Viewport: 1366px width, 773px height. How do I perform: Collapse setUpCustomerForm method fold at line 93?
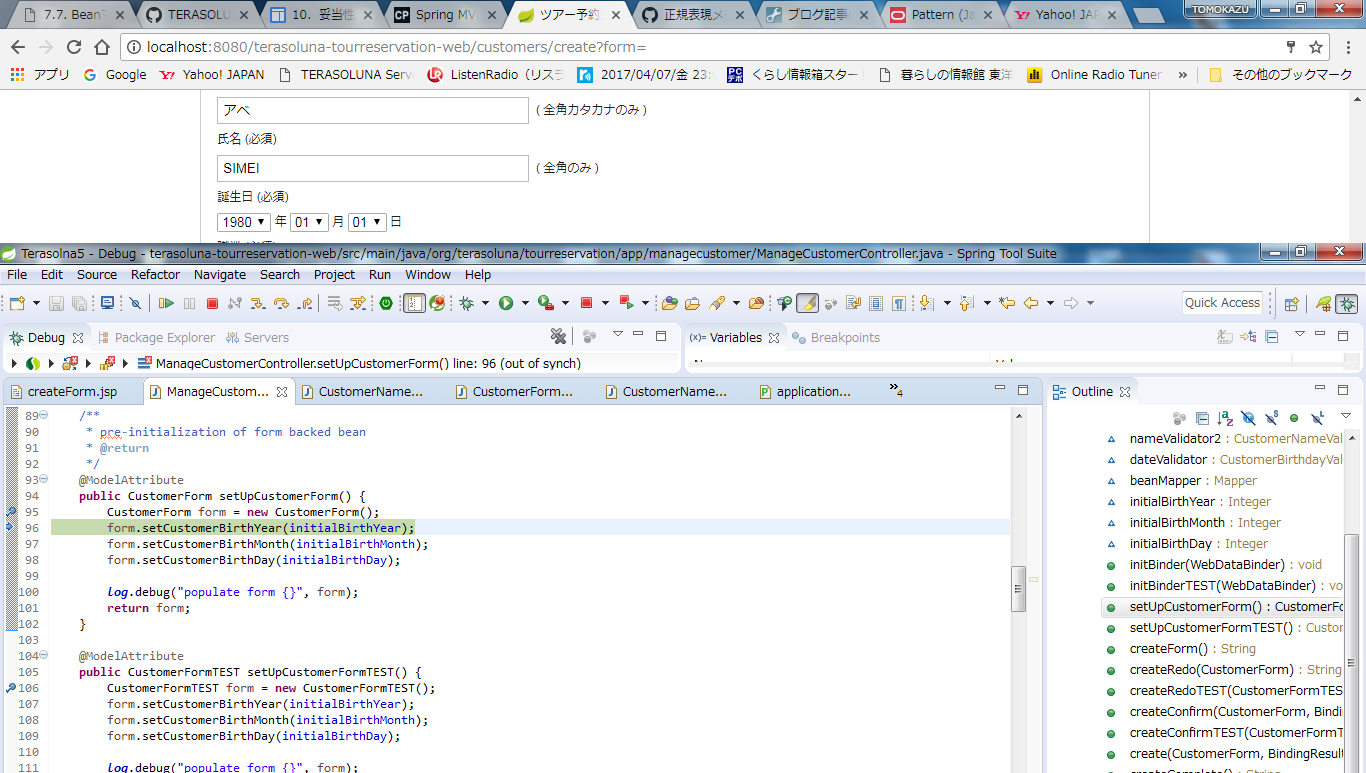tap(43, 480)
